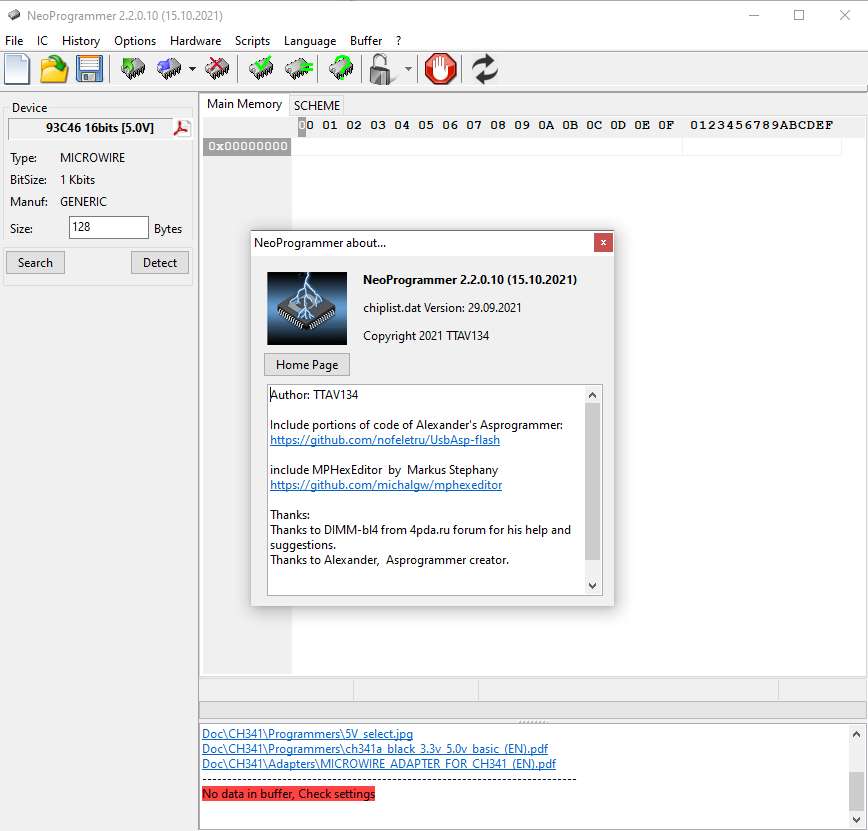Open the 5V_select.jpg document link

point(307,734)
